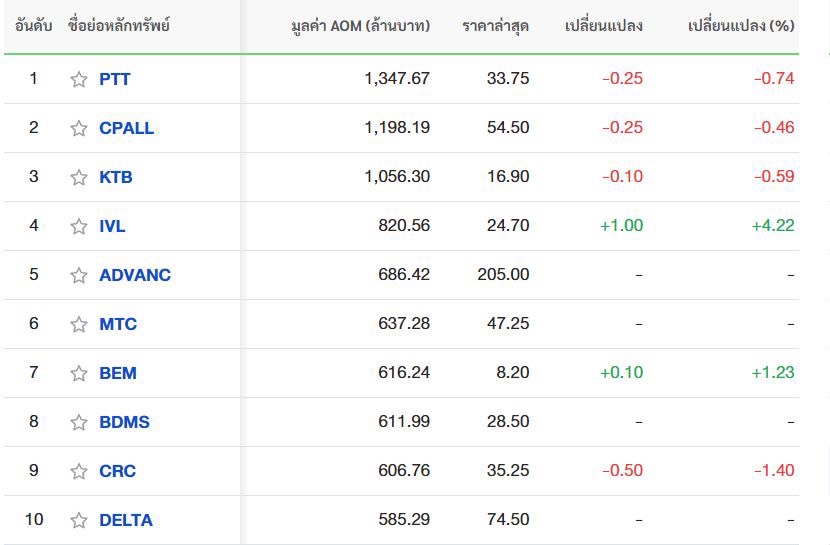Screen dimensions: 830x545
Task: Open DELTA stock details
Action: click(x=126, y=520)
